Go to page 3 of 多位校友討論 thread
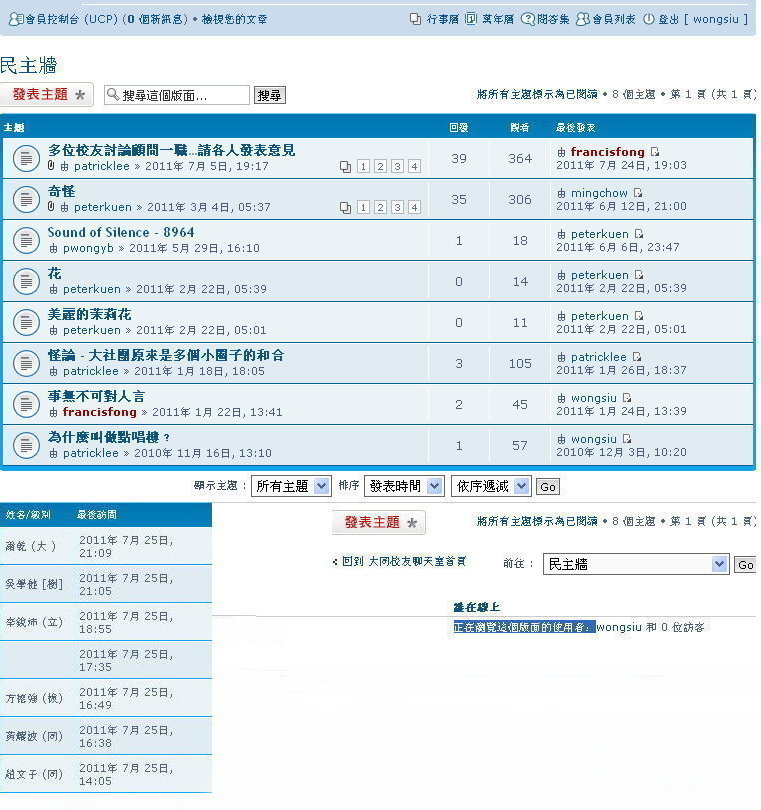The image size is (761, 810). tap(397, 167)
